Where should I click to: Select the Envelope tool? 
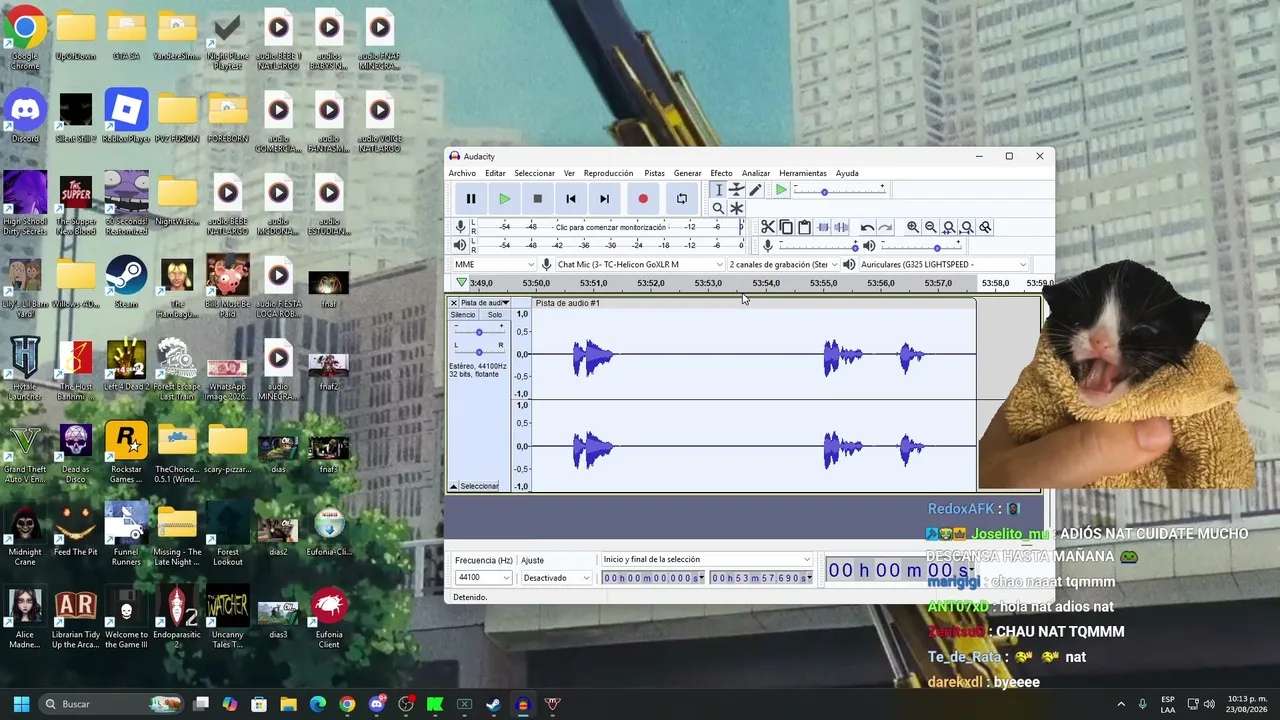[737, 190]
